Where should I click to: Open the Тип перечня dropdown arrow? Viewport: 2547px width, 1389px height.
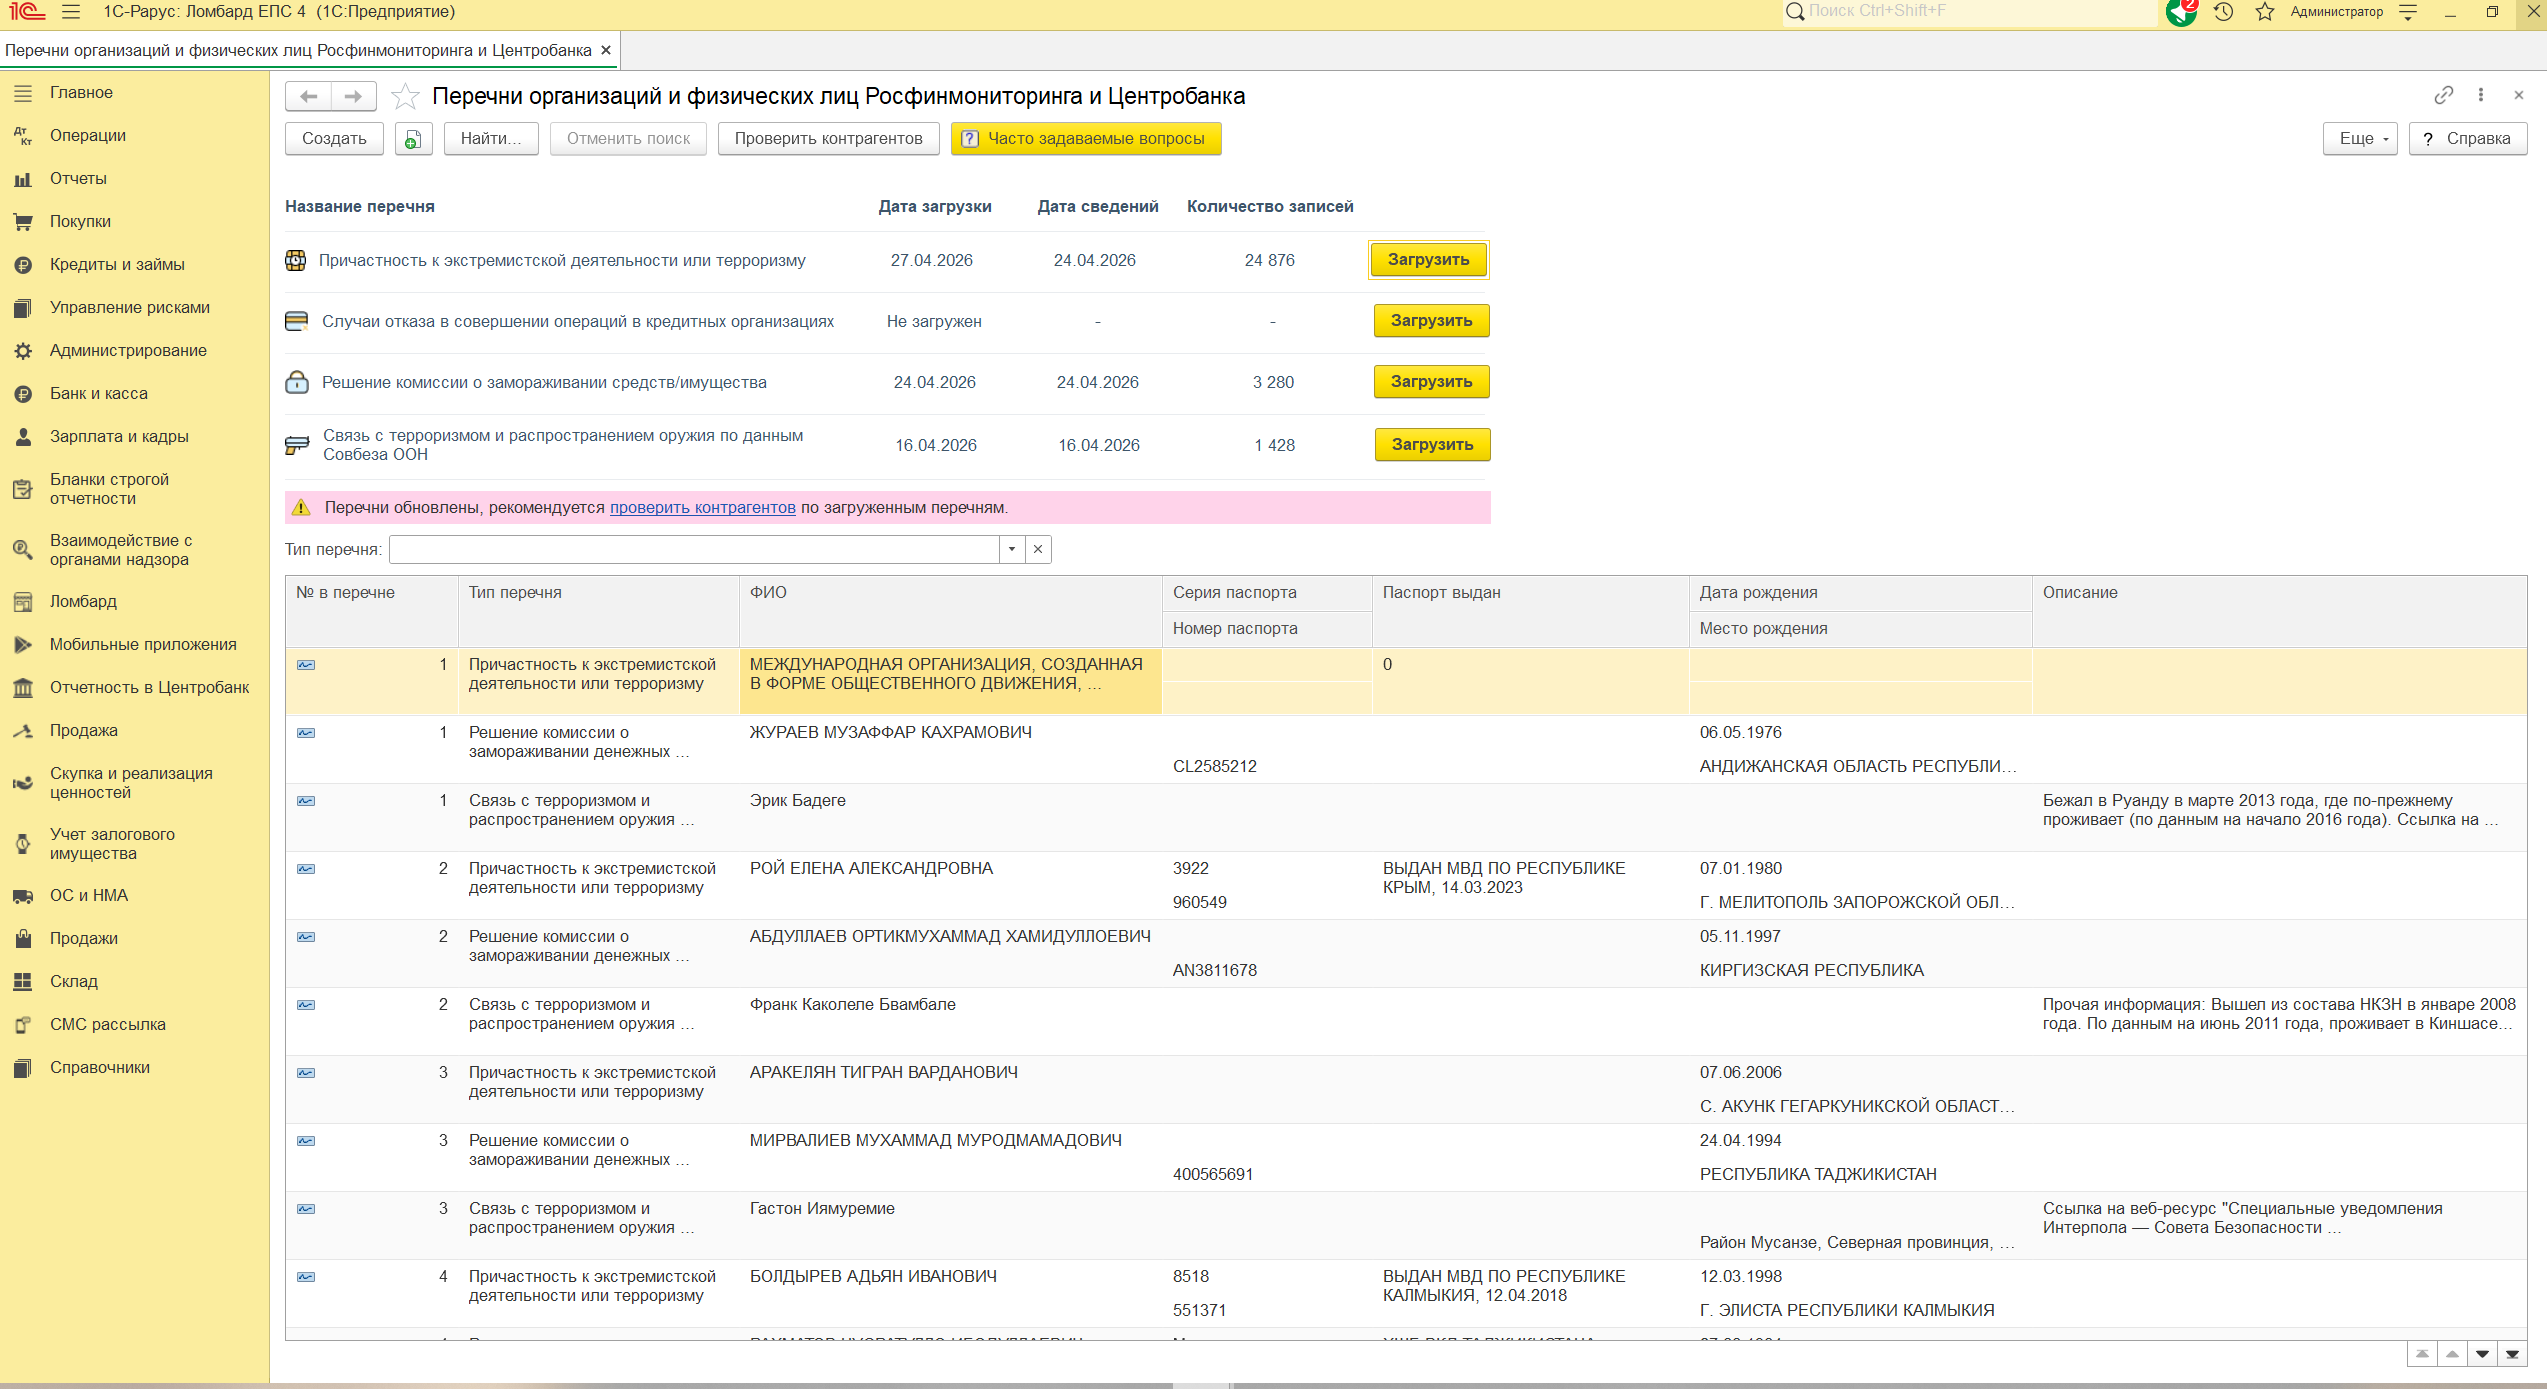coord(1012,549)
